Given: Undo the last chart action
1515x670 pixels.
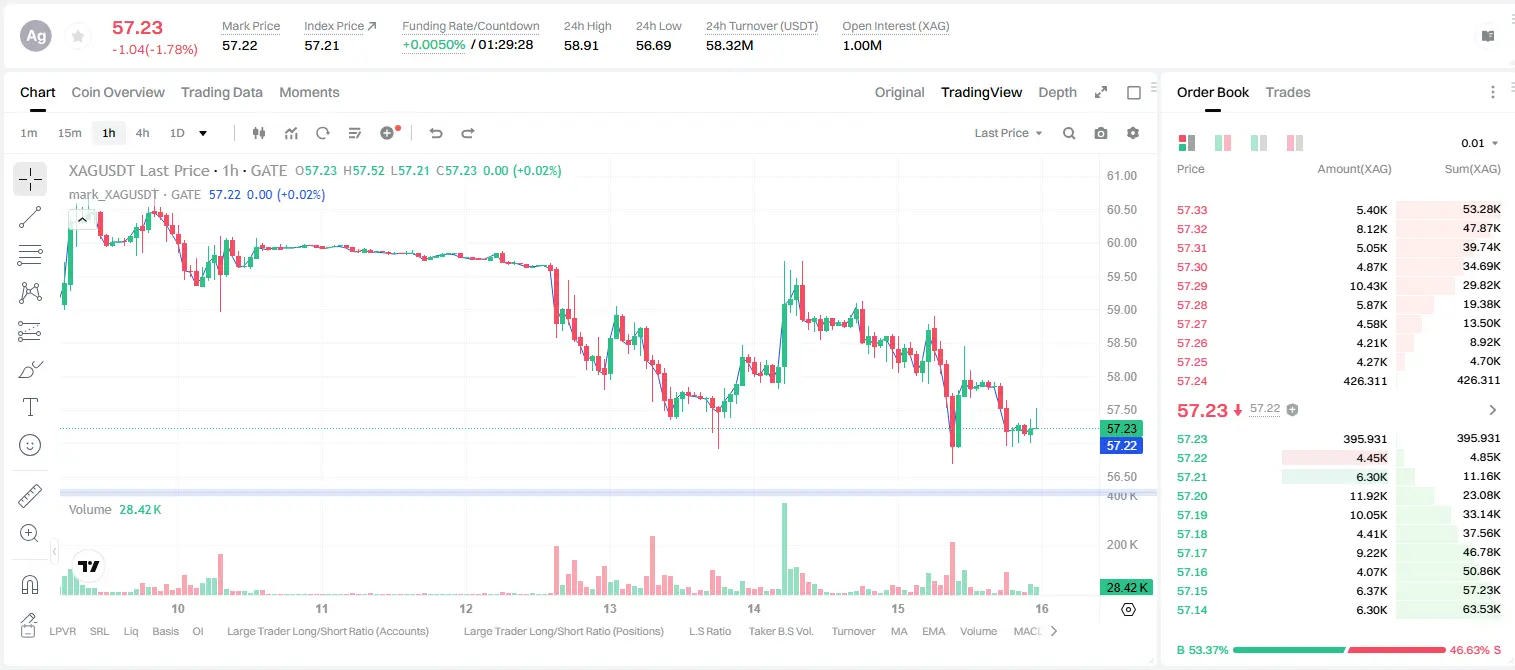Looking at the screenshot, I should pyautogui.click(x=436, y=133).
